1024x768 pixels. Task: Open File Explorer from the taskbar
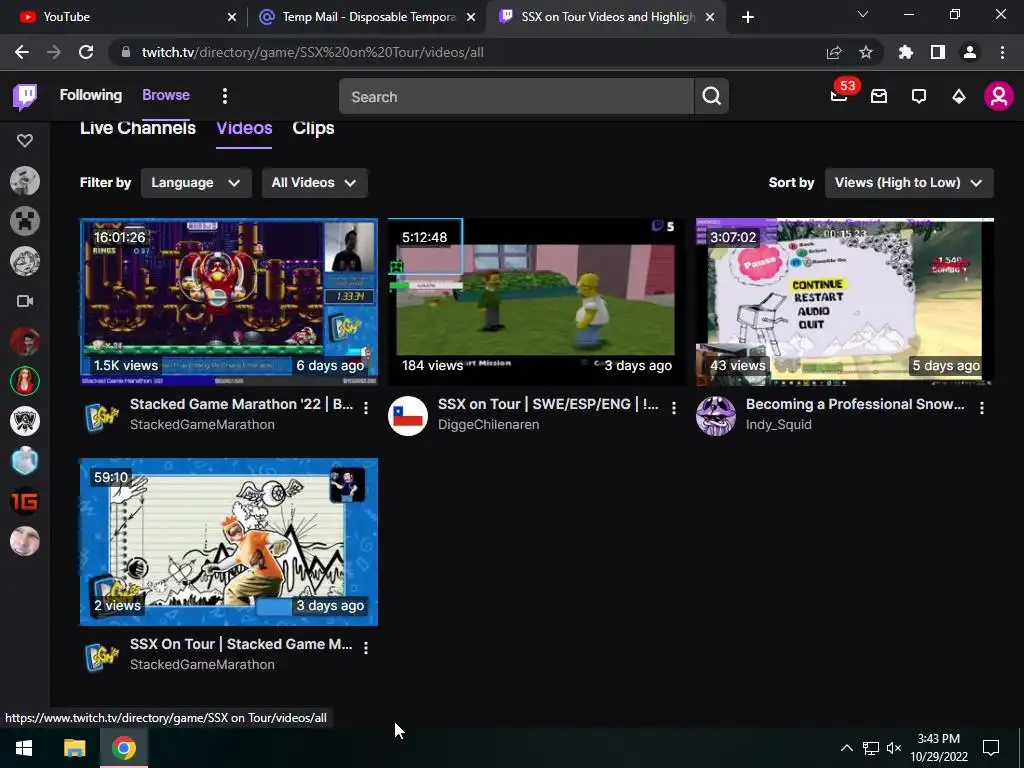tap(74, 748)
